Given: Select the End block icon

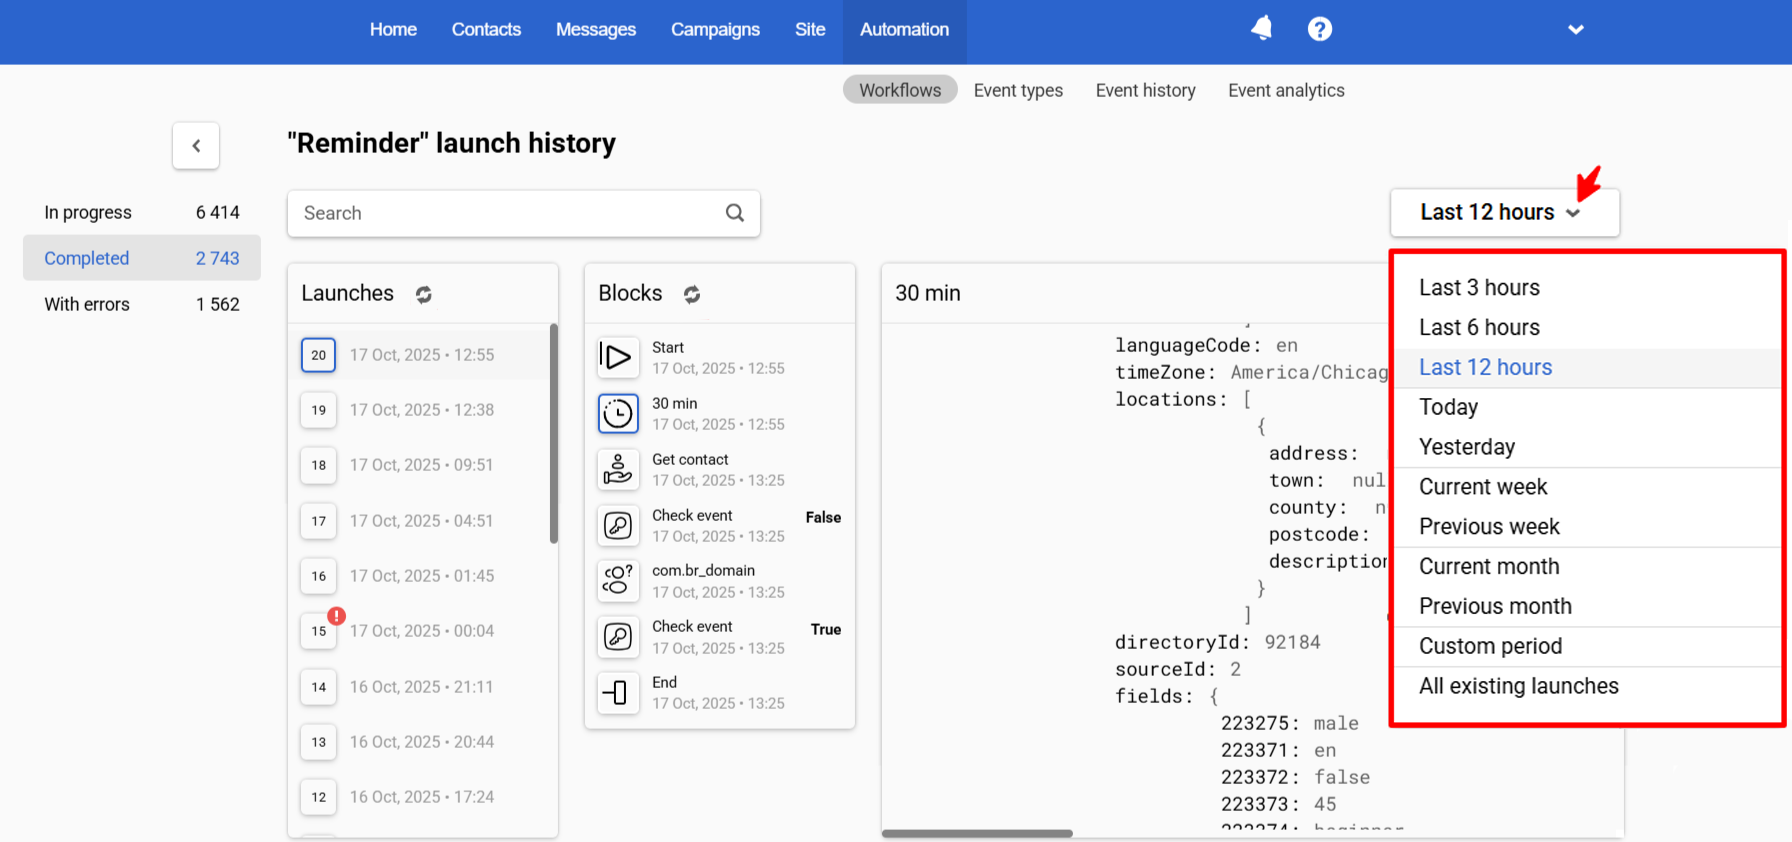Looking at the screenshot, I should [618, 692].
